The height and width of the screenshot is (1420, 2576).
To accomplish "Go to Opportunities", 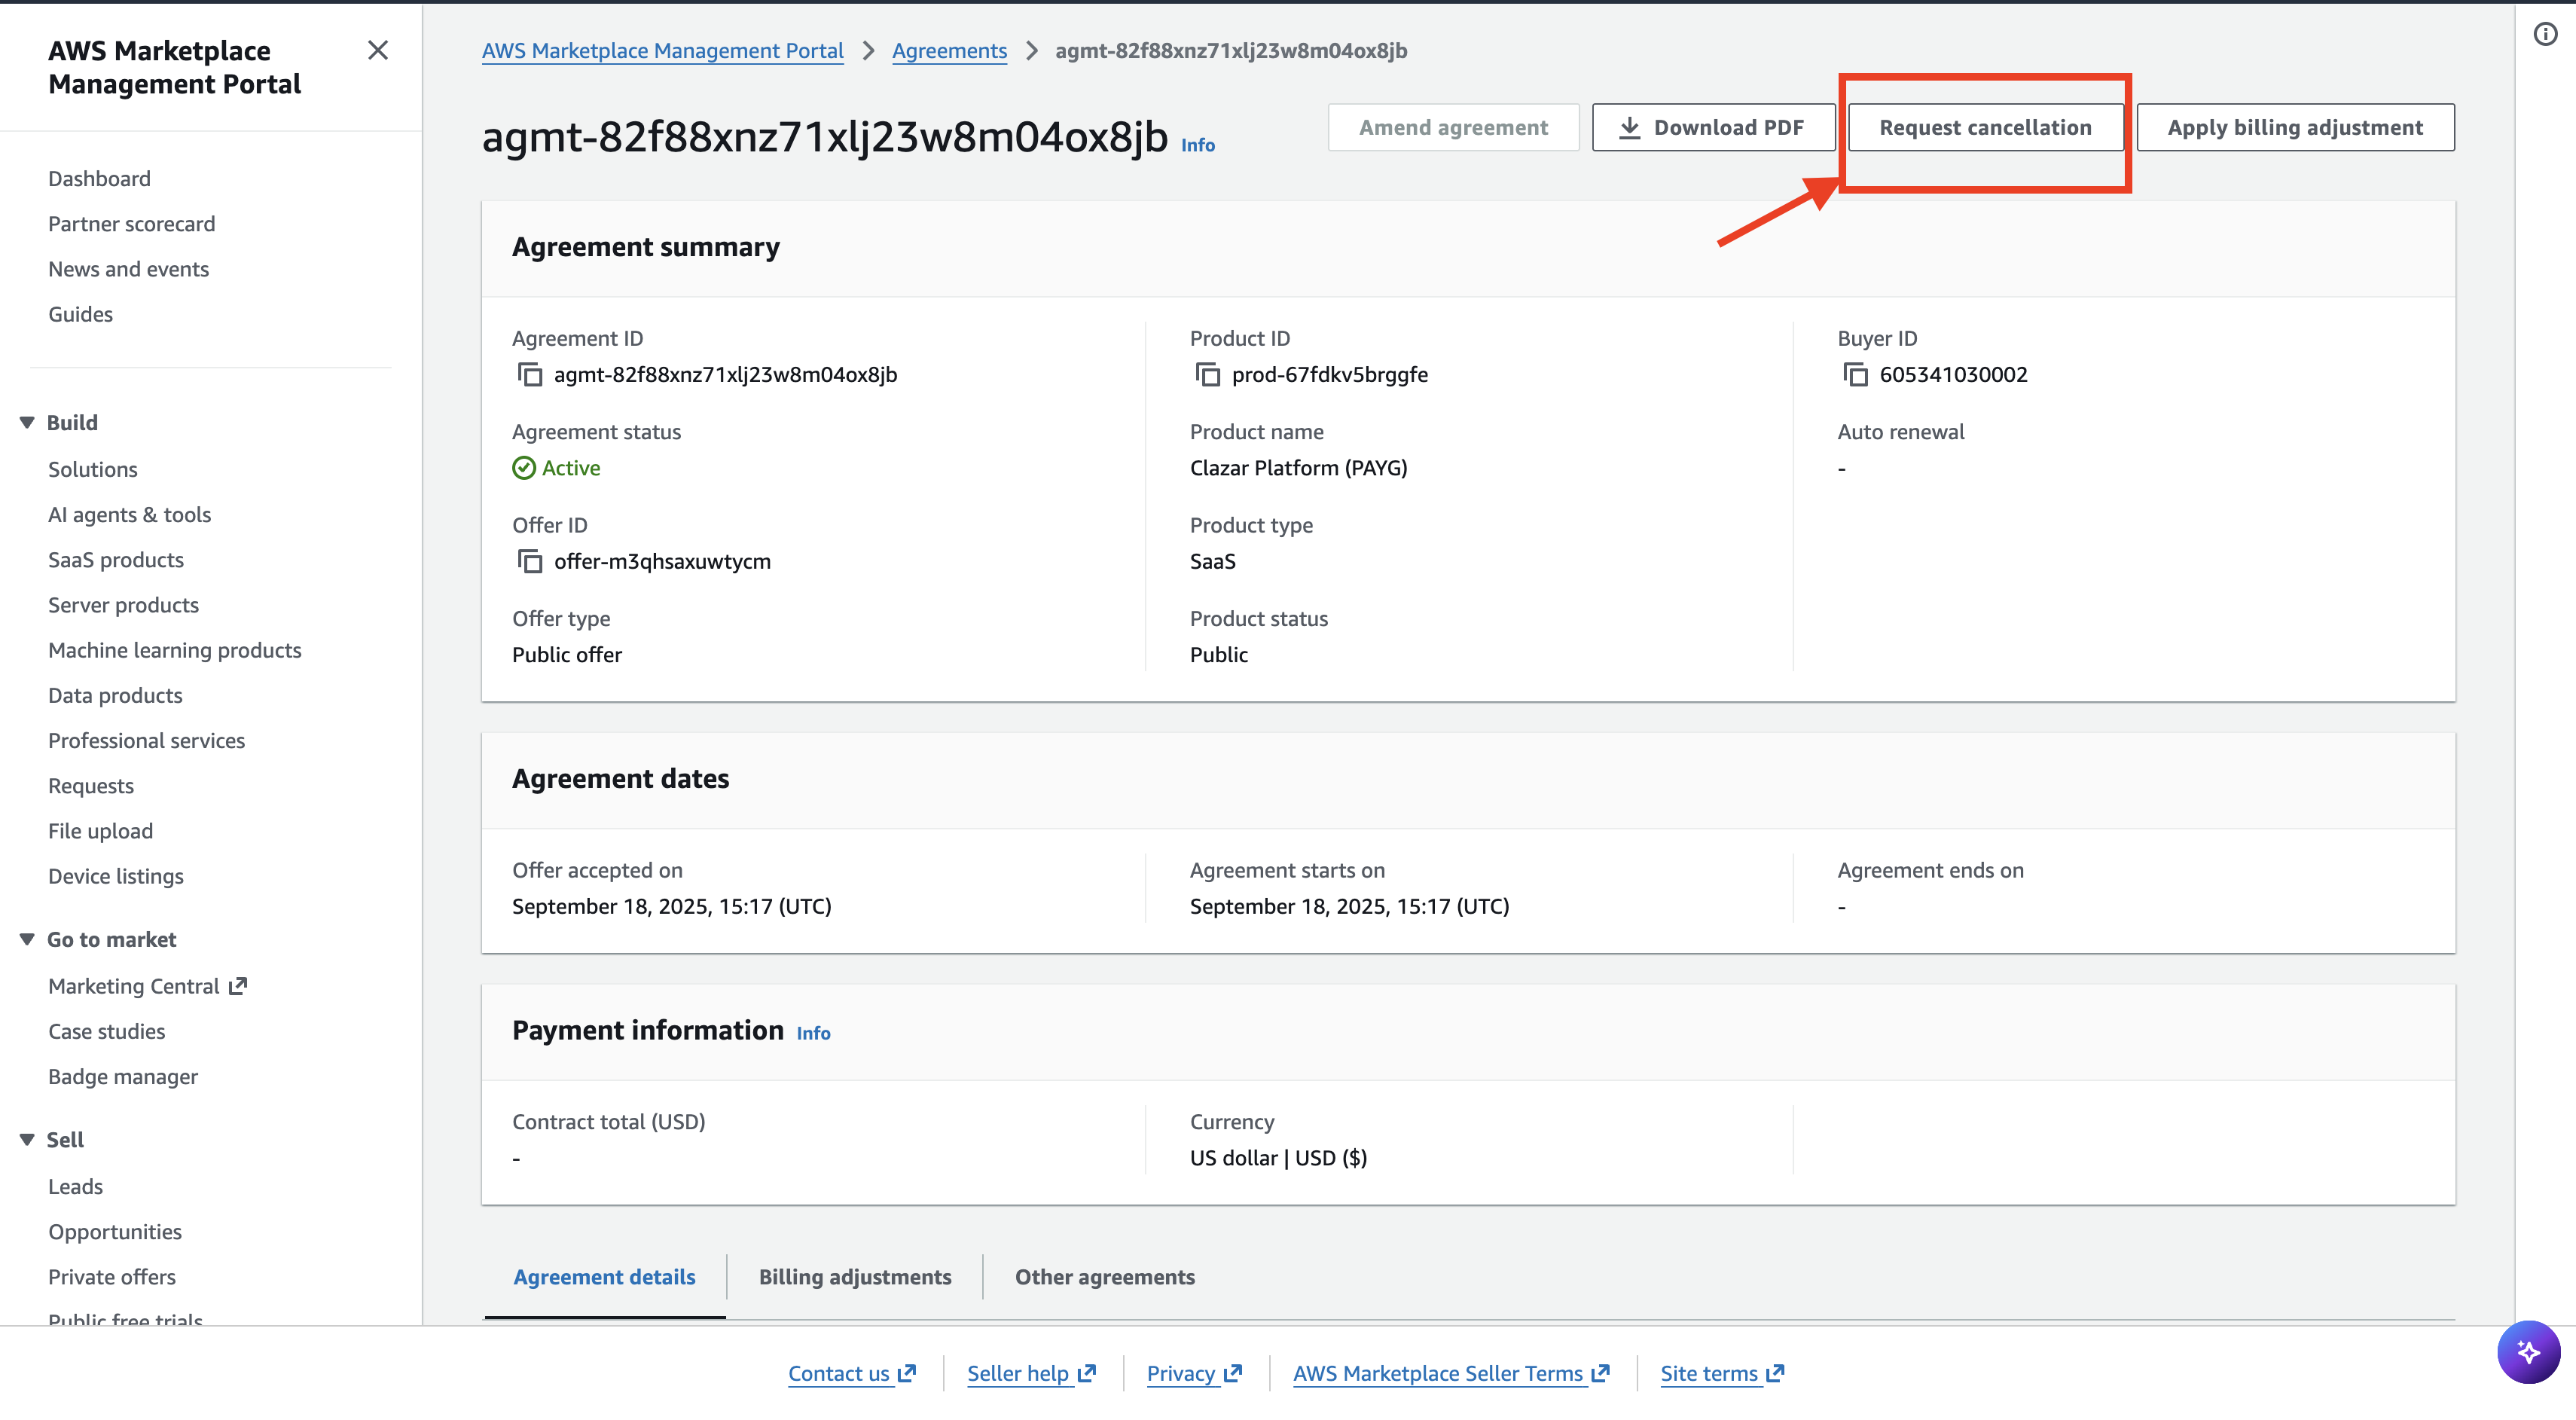I will coord(115,1232).
